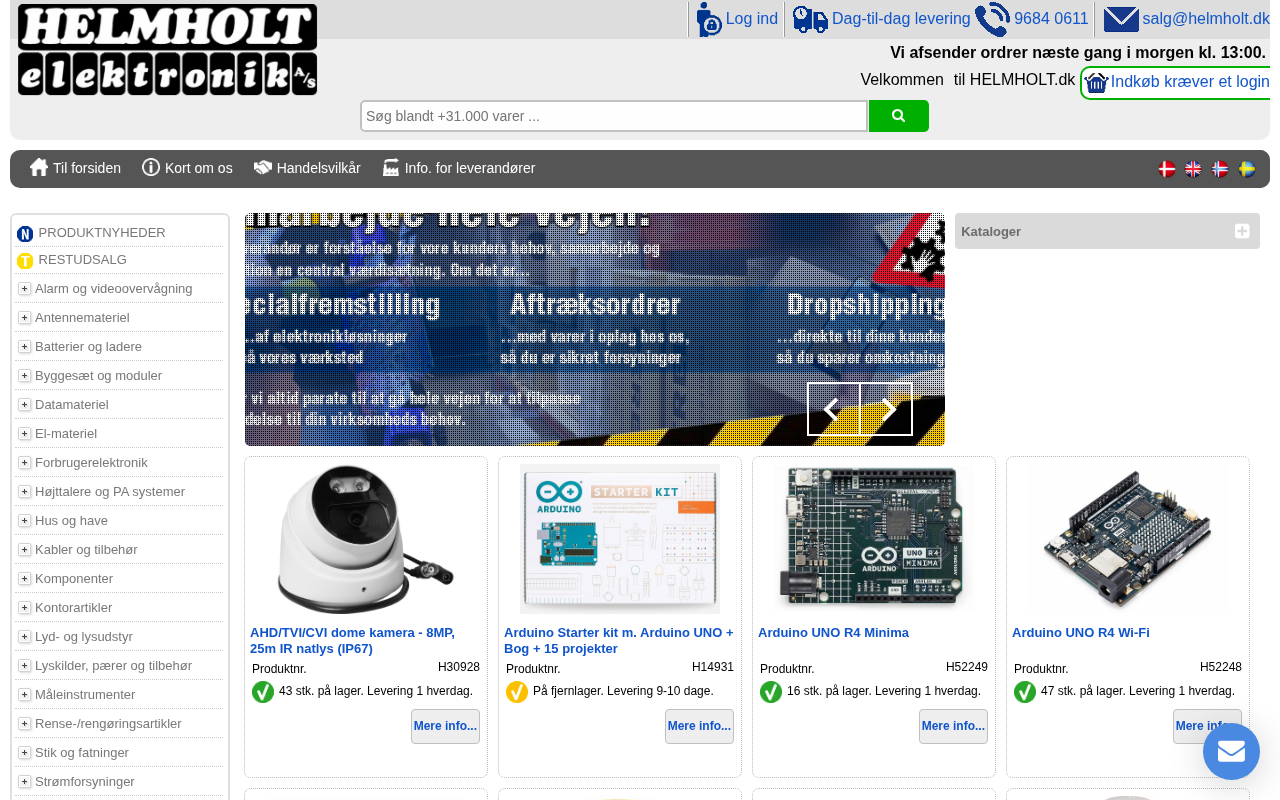Viewport: 1280px width, 800px height.
Task: Open Måleinstrumenter category
Action: (x=85, y=695)
